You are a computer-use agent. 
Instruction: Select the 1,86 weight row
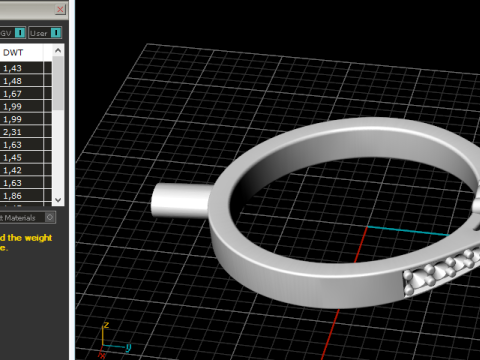pyautogui.click(x=26, y=196)
